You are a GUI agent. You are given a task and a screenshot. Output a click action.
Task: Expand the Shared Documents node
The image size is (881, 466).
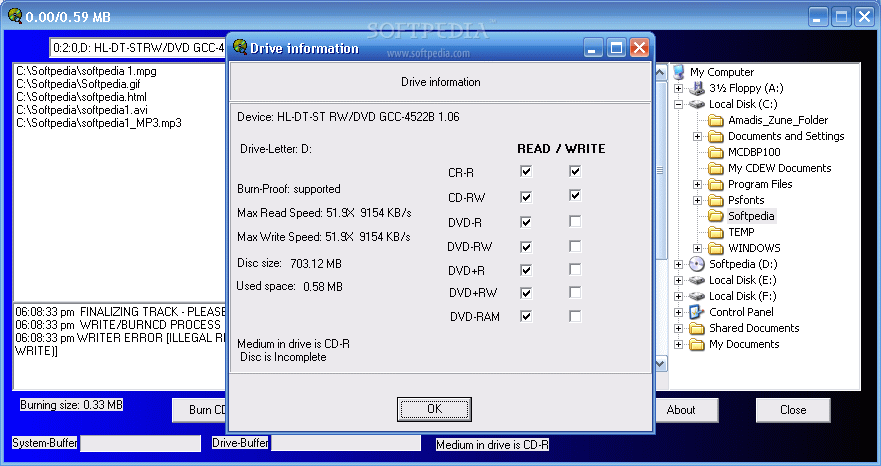(679, 328)
